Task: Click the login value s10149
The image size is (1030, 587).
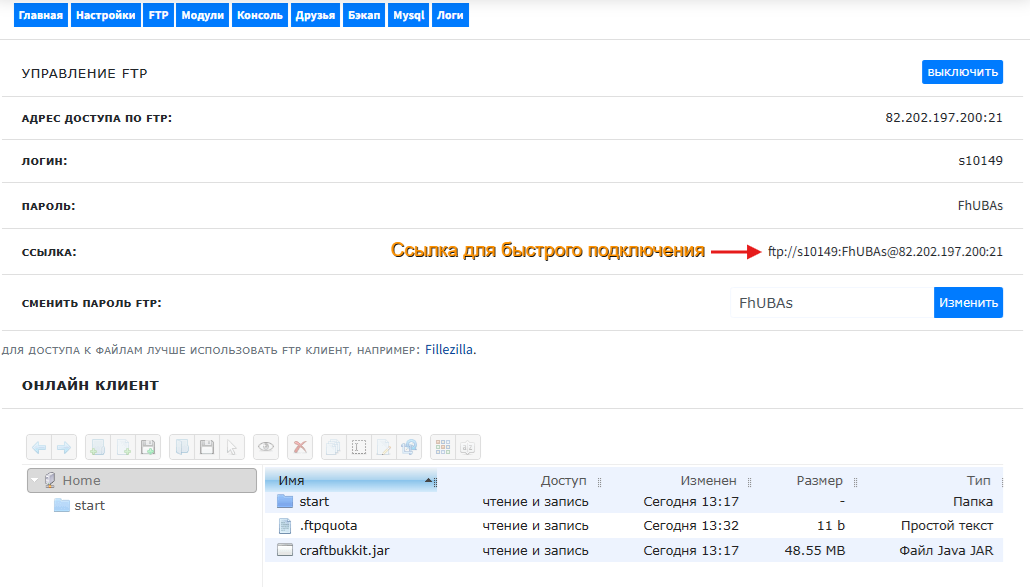Action: pyautogui.click(x=980, y=160)
